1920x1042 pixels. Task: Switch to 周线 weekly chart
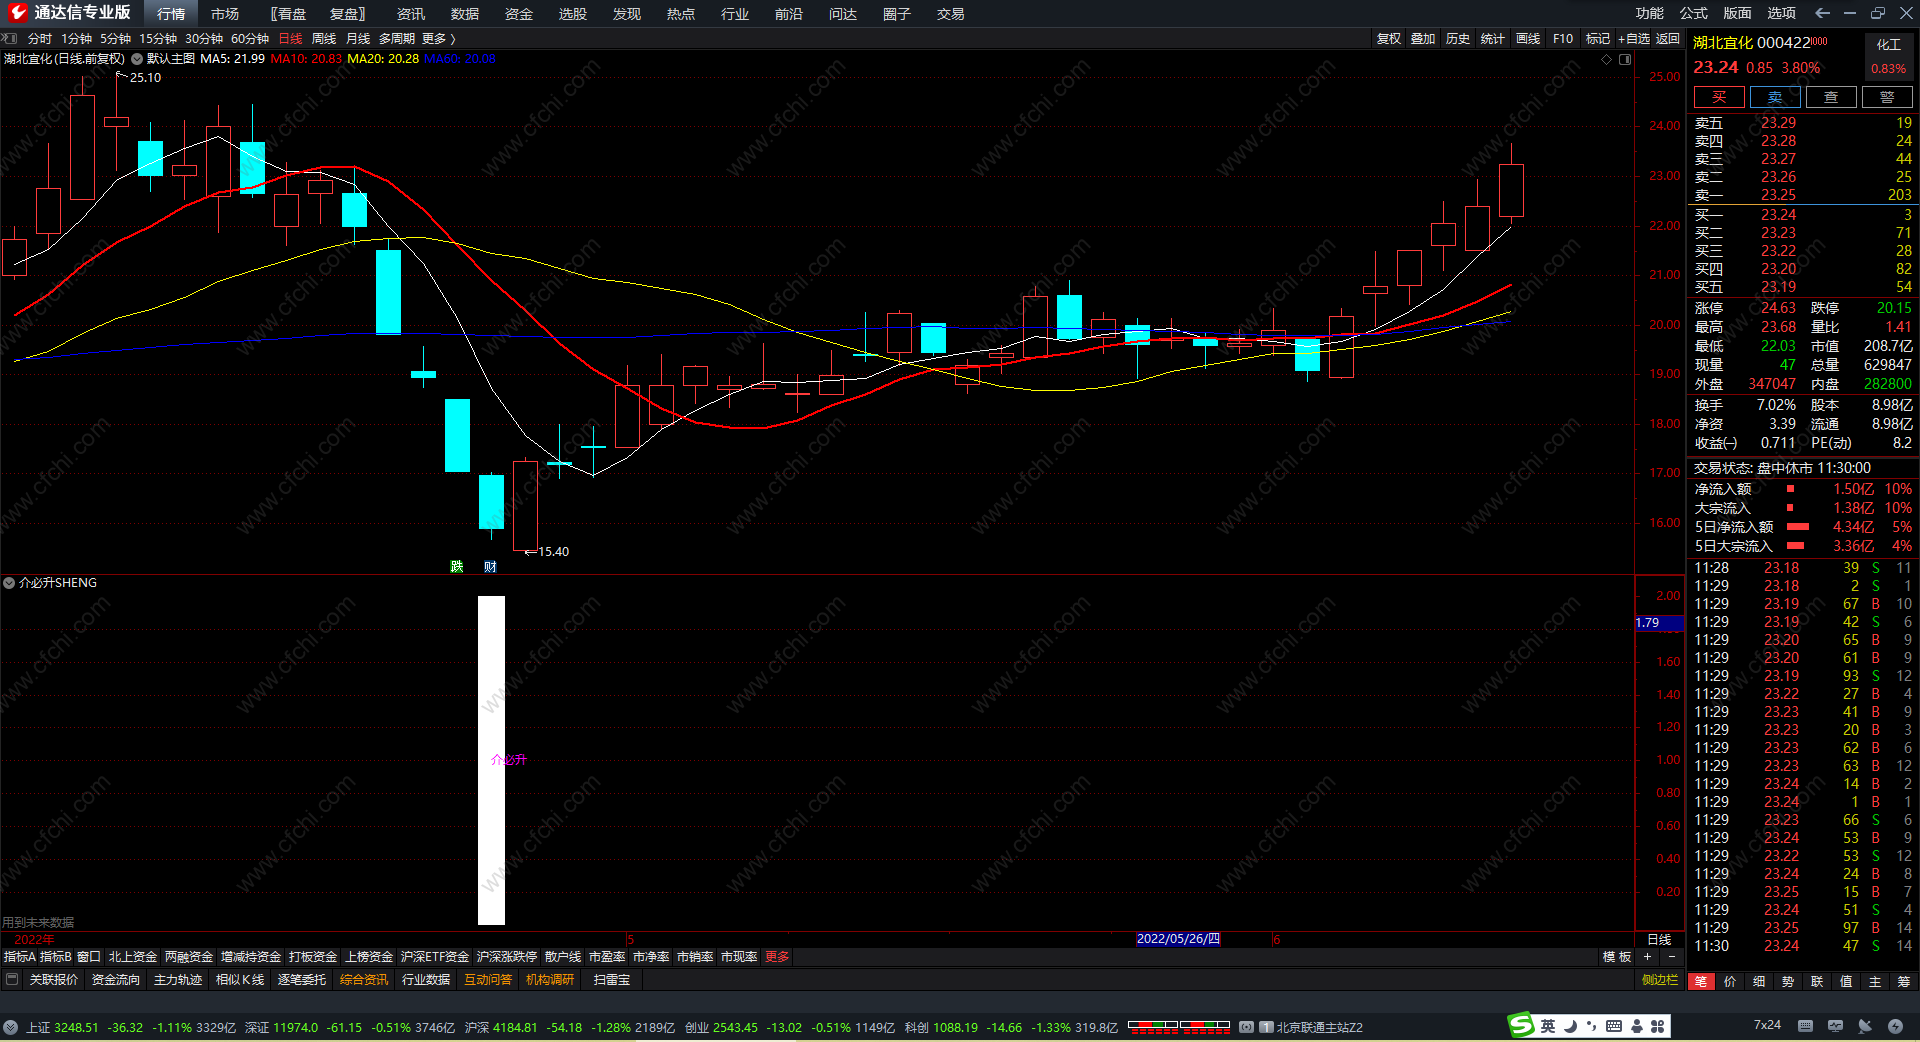click(x=324, y=38)
